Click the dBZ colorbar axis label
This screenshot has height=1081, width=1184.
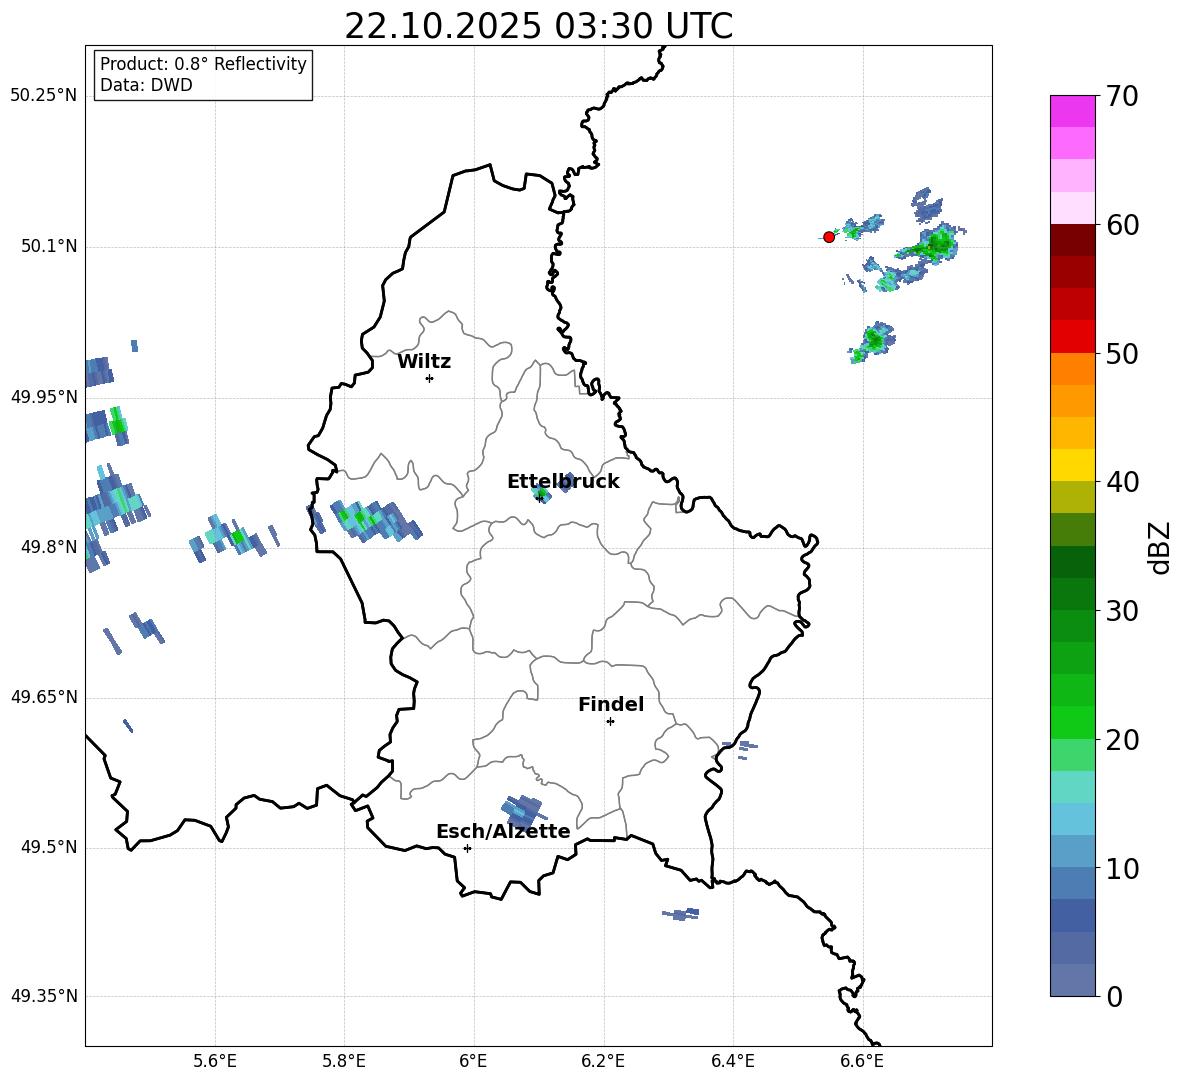pyautogui.click(x=1161, y=547)
